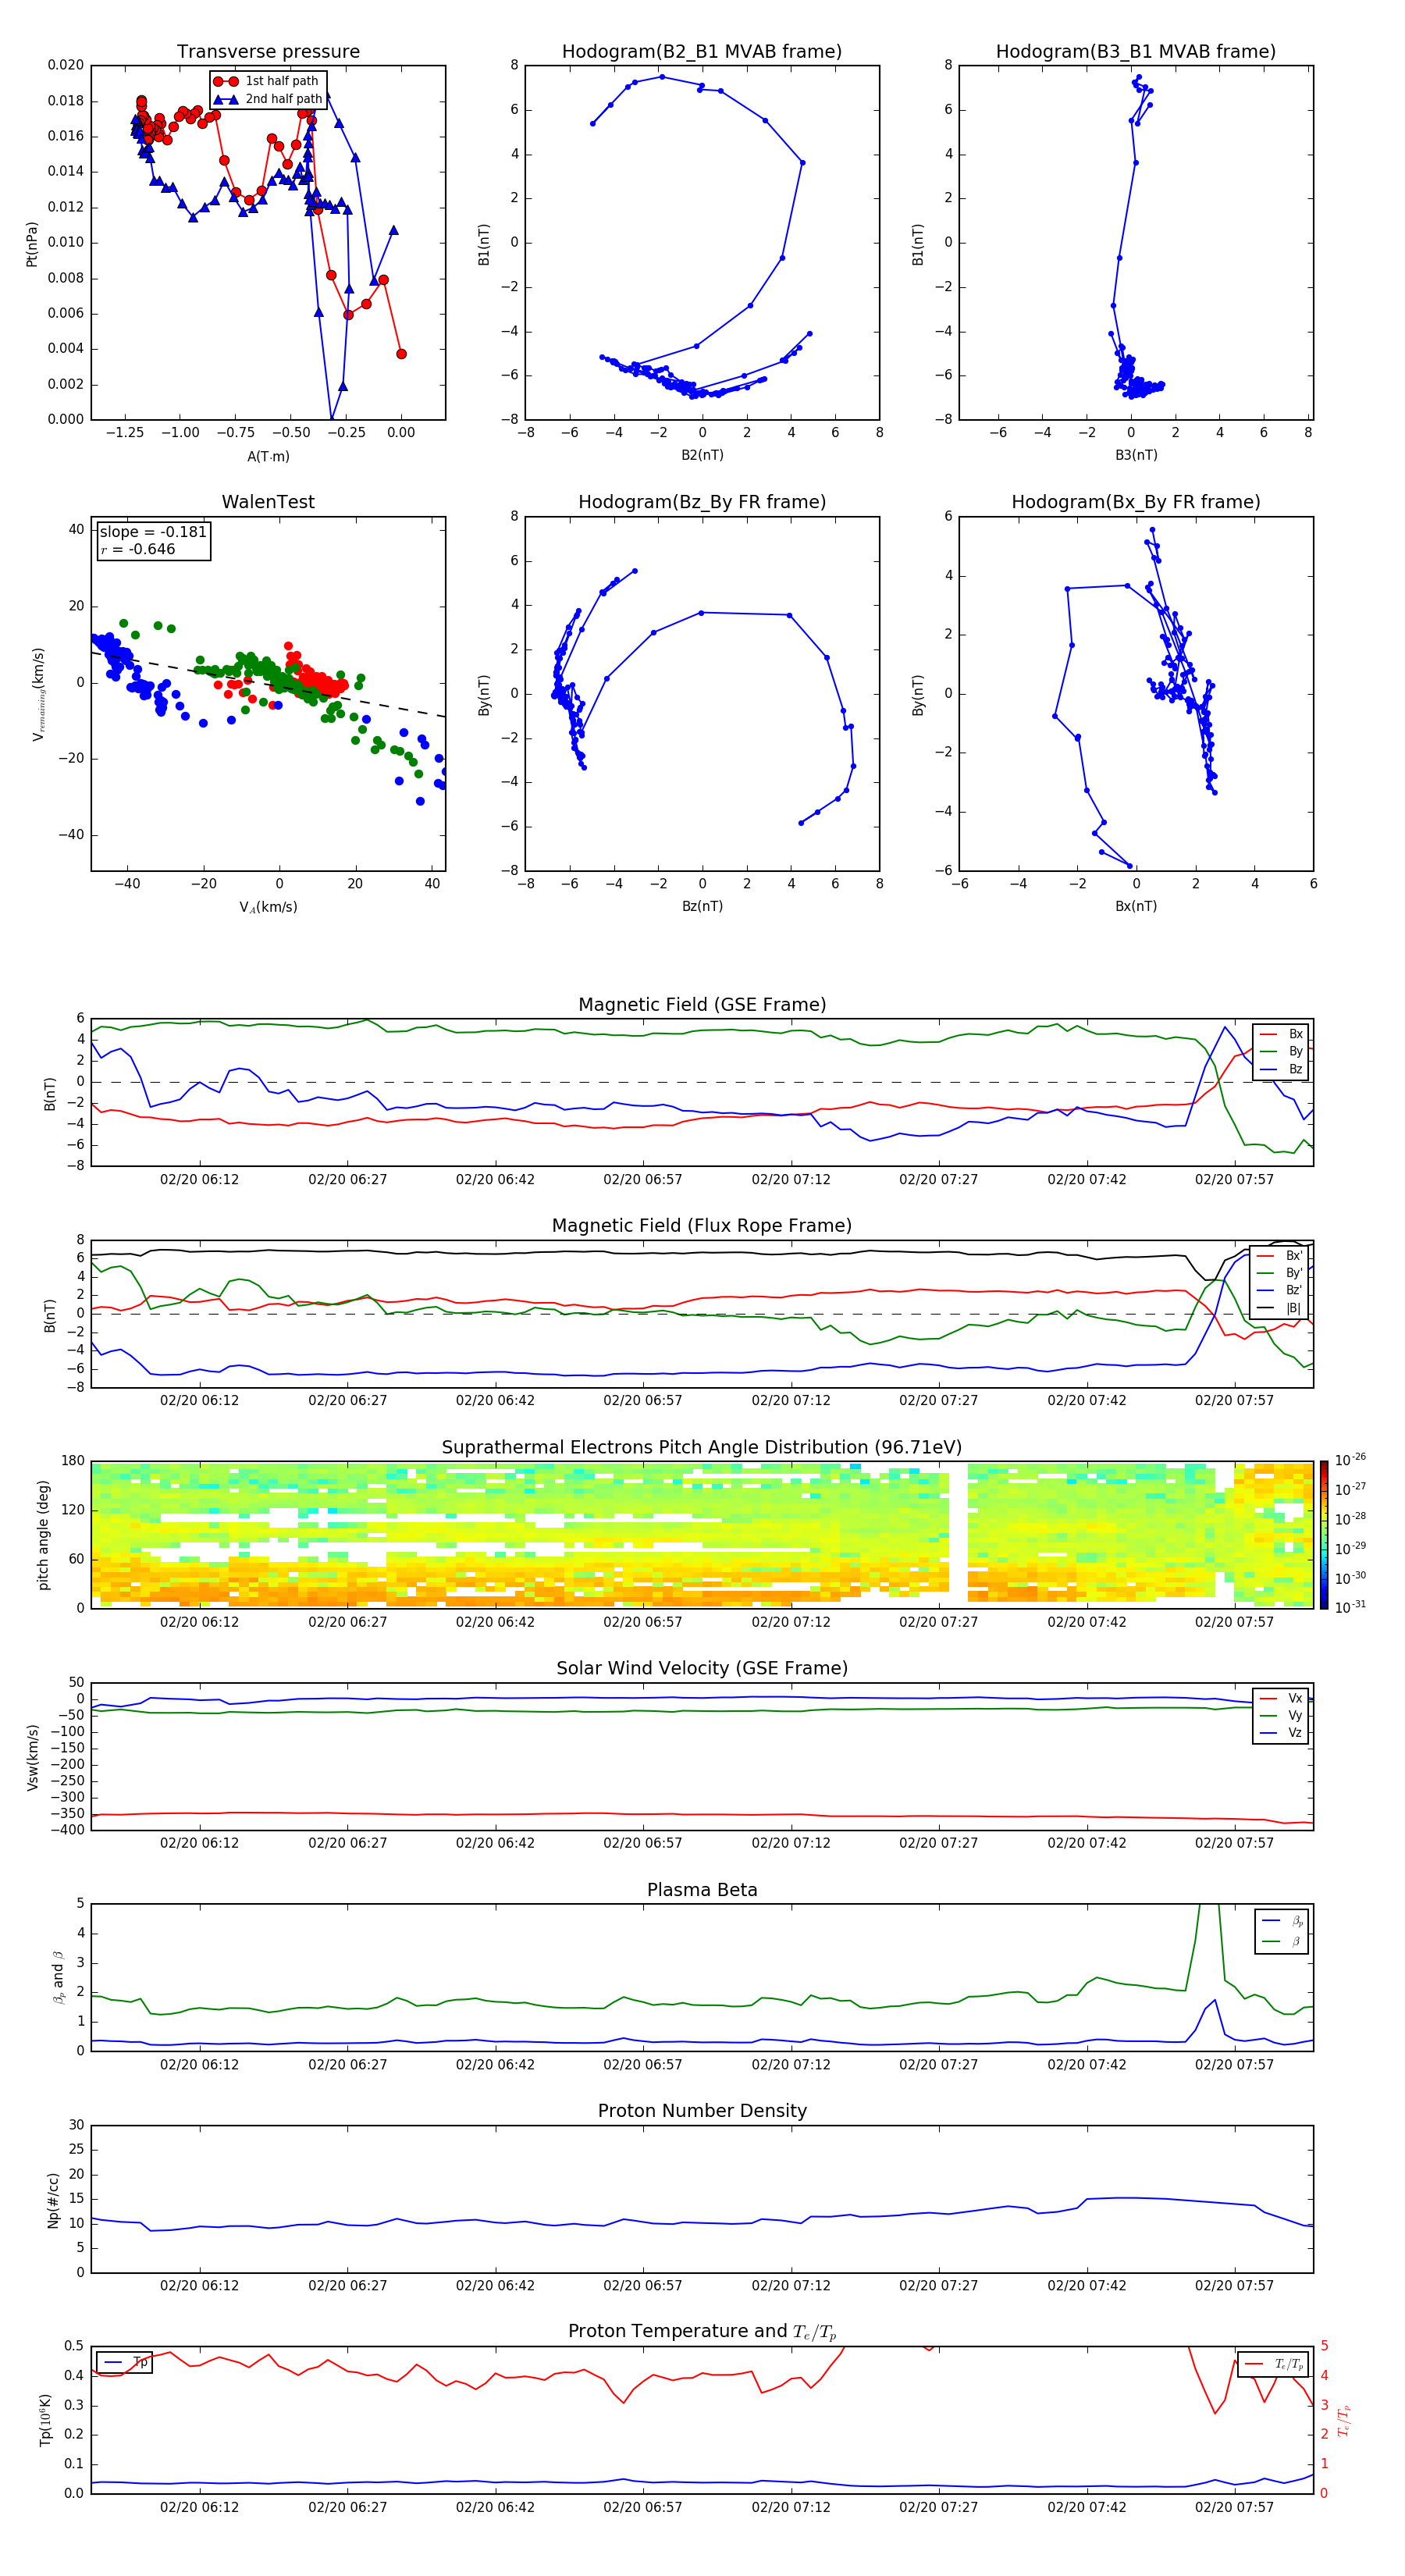Click '02/20 07:57' tick under Proton Density panel
Viewport: 1405px width, 2576px height.
(1234, 2285)
